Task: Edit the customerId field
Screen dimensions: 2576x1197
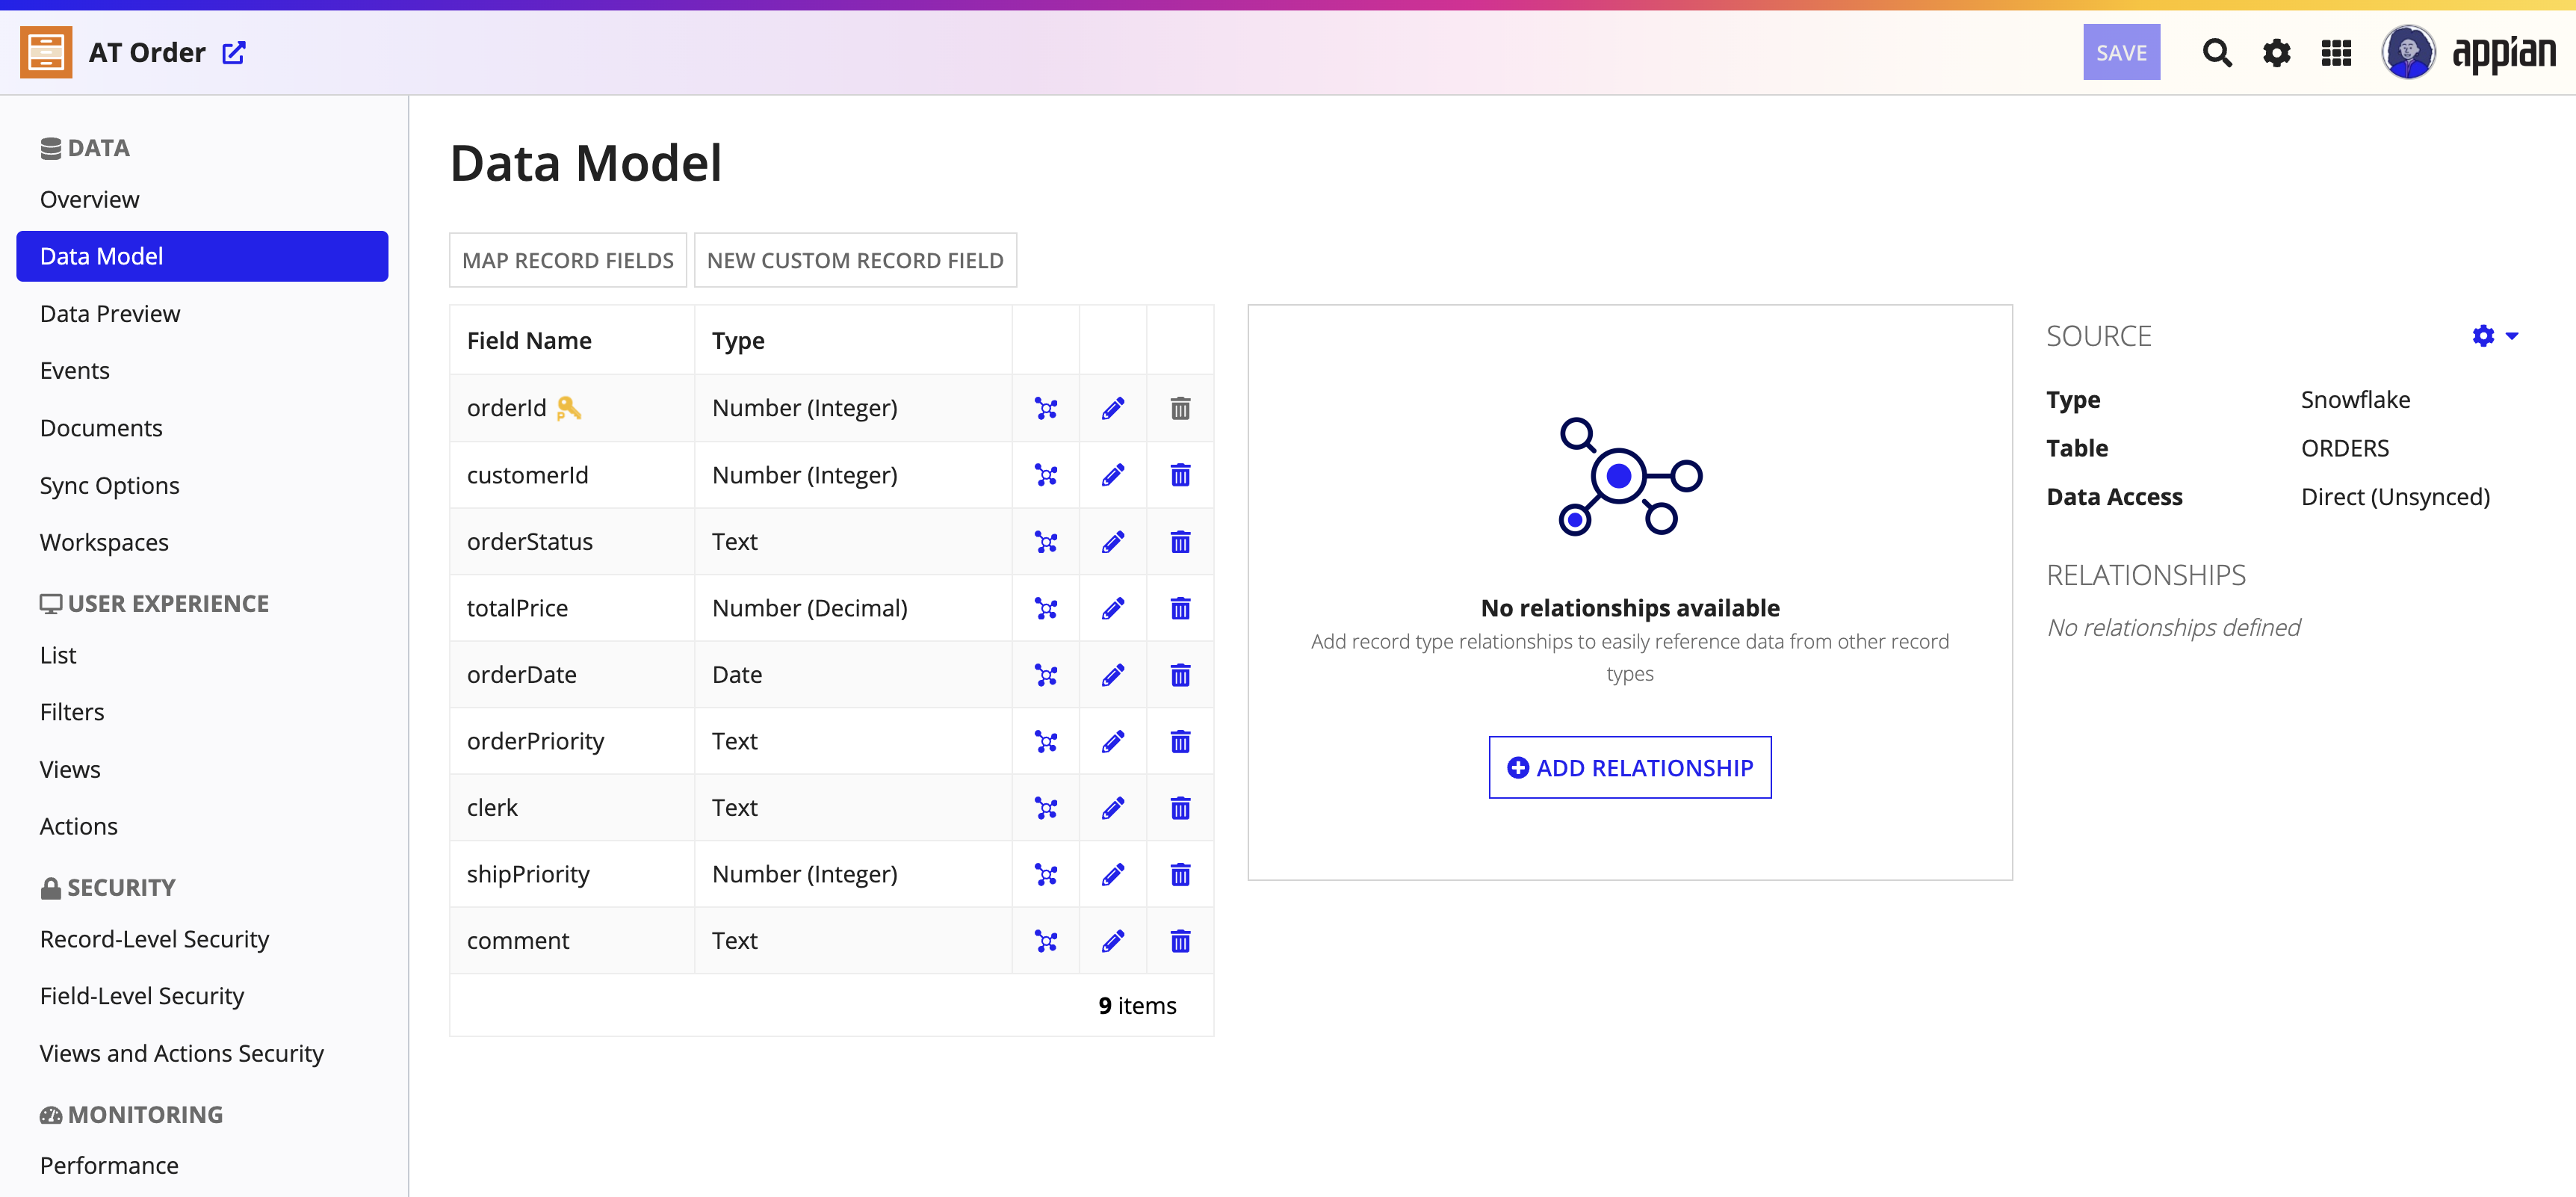Action: point(1113,475)
